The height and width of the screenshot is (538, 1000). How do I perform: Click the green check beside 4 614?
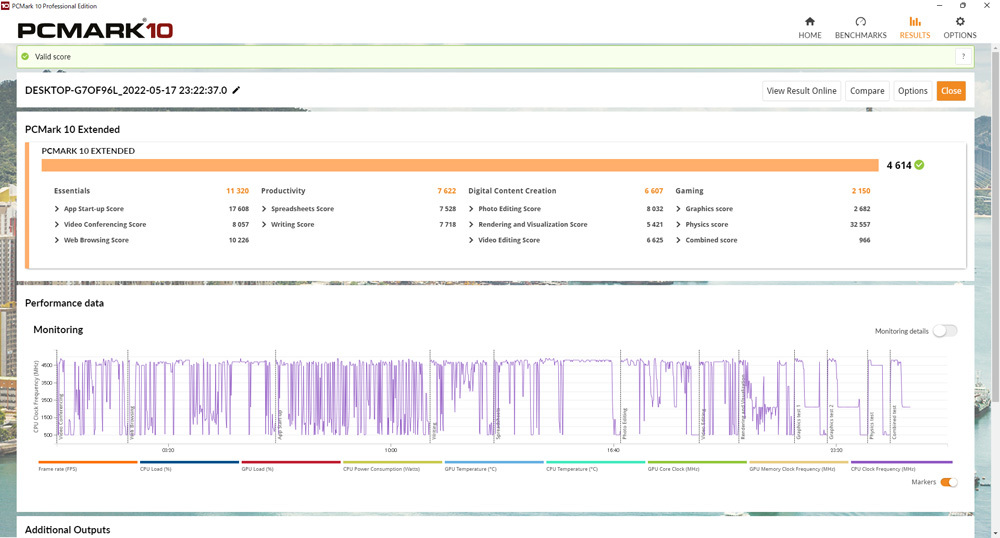pyautogui.click(x=919, y=165)
